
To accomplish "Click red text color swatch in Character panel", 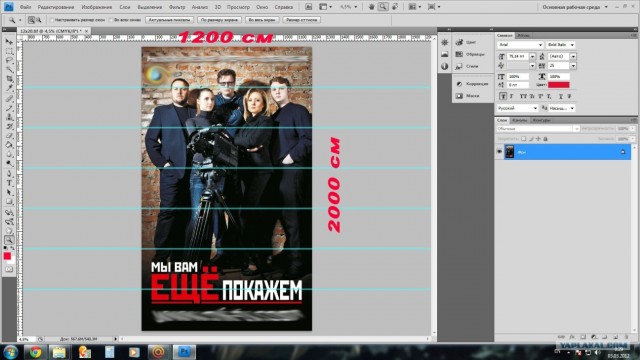I will [x=558, y=84].
